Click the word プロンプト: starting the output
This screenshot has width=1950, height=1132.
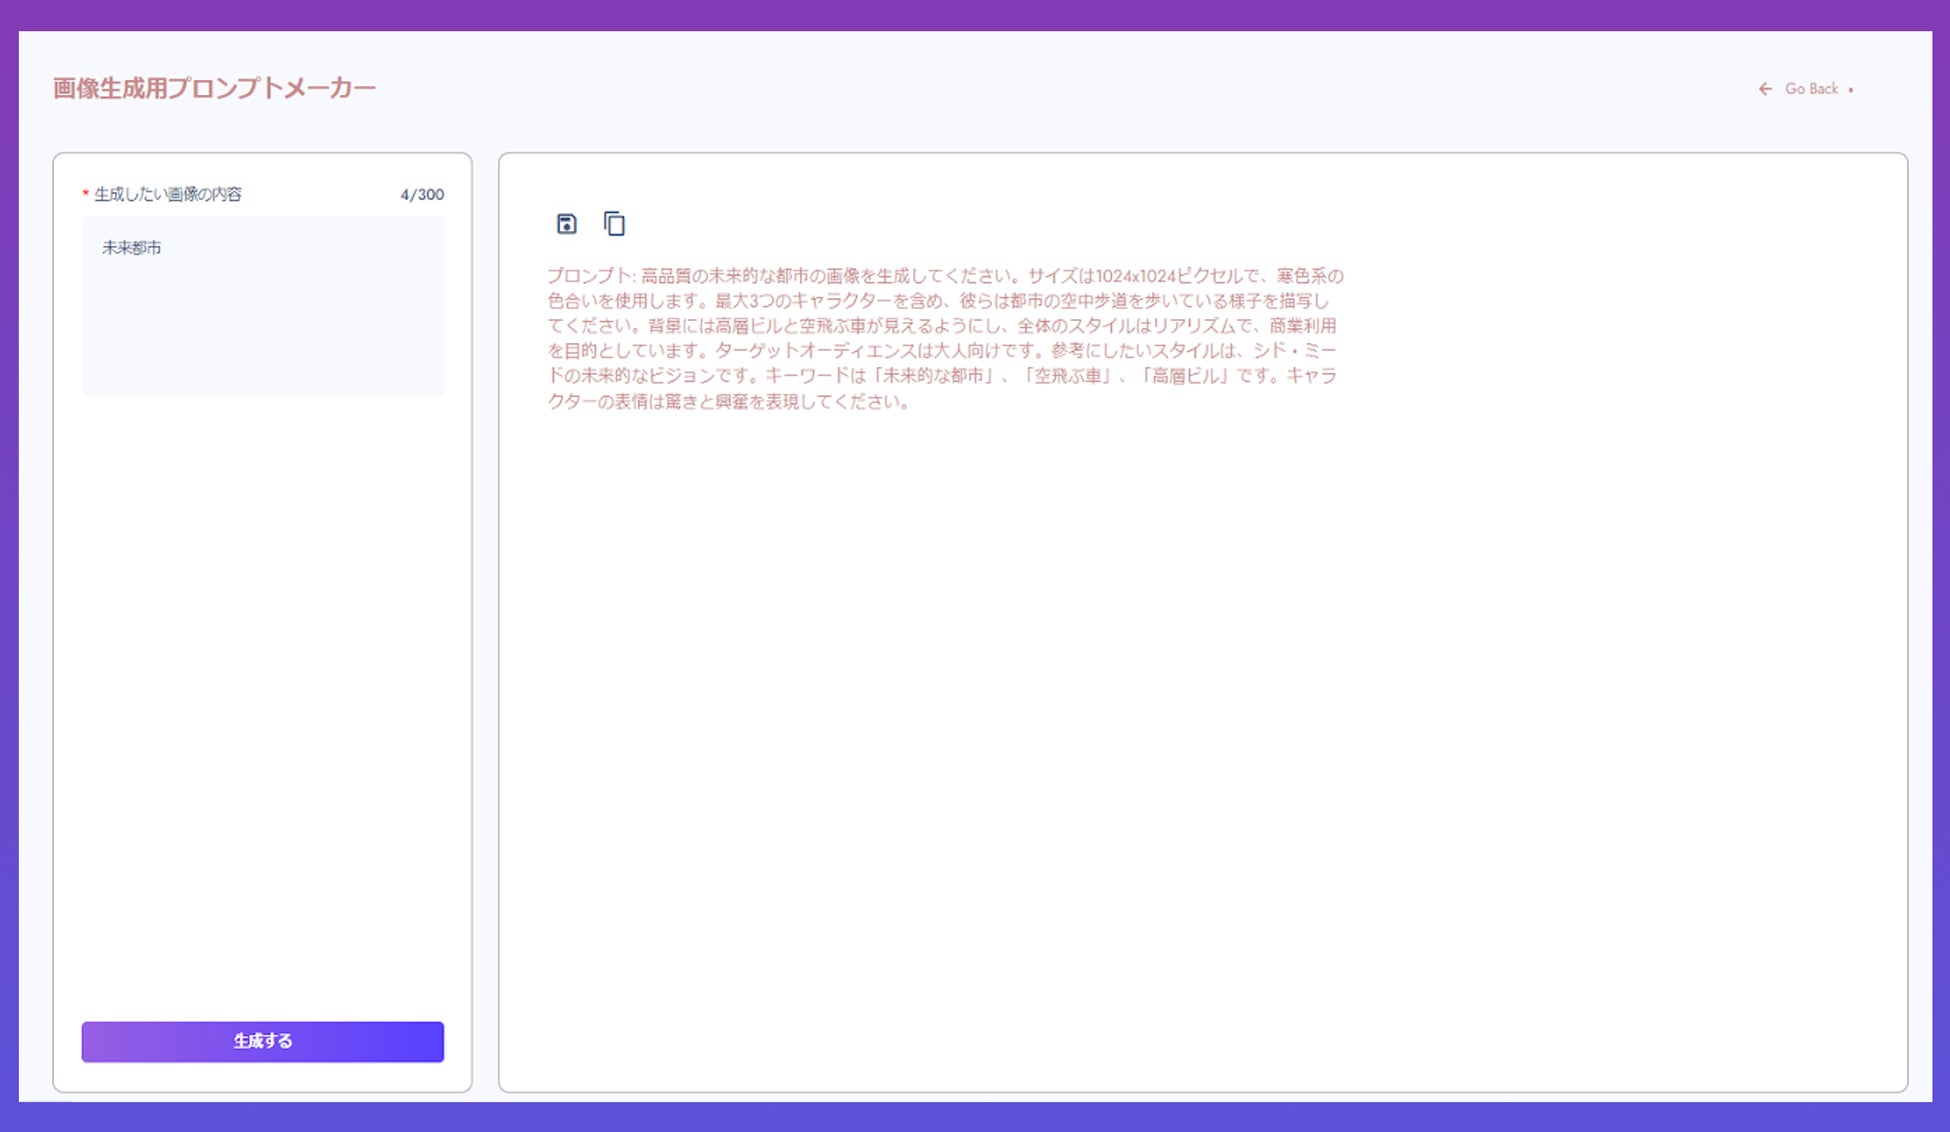(591, 276)
